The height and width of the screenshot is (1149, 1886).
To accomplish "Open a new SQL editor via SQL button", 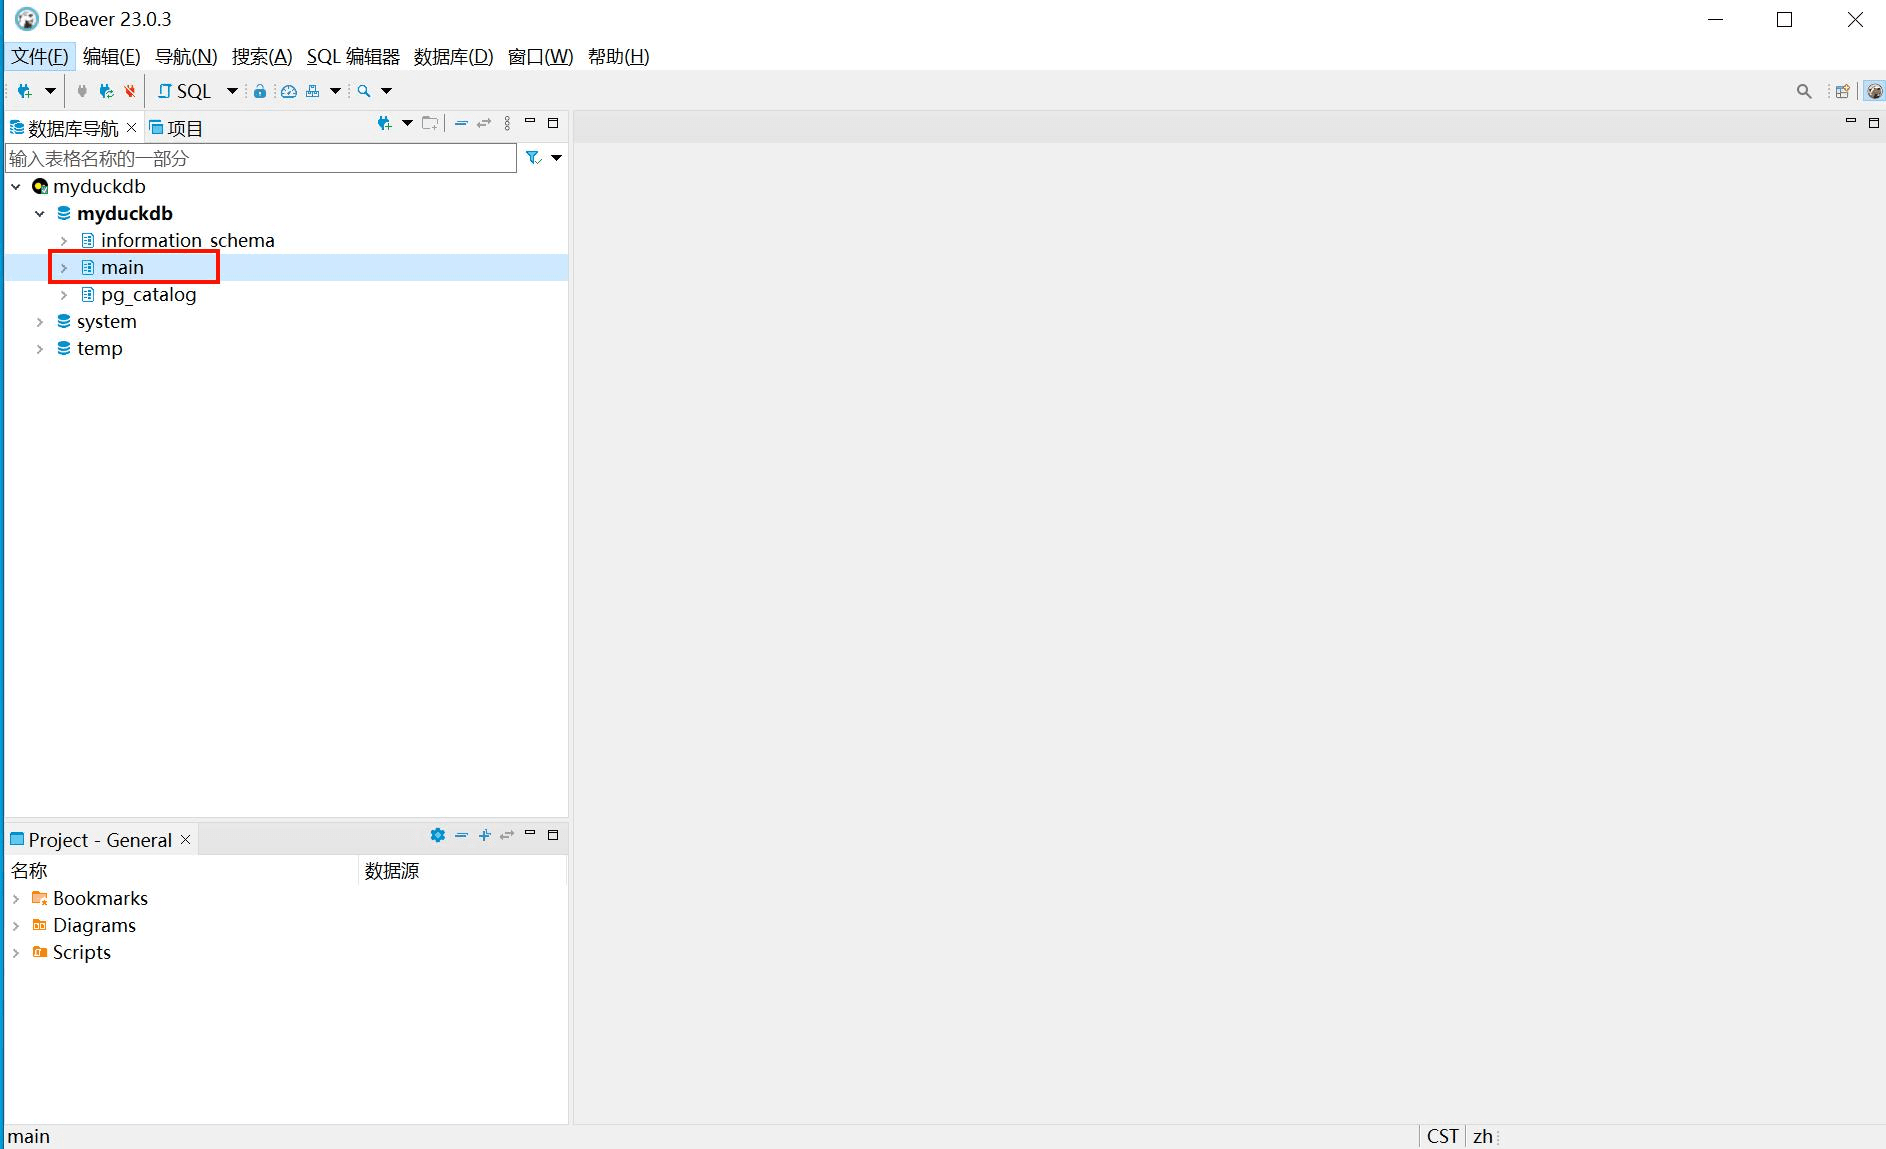I will coord(185,91).
